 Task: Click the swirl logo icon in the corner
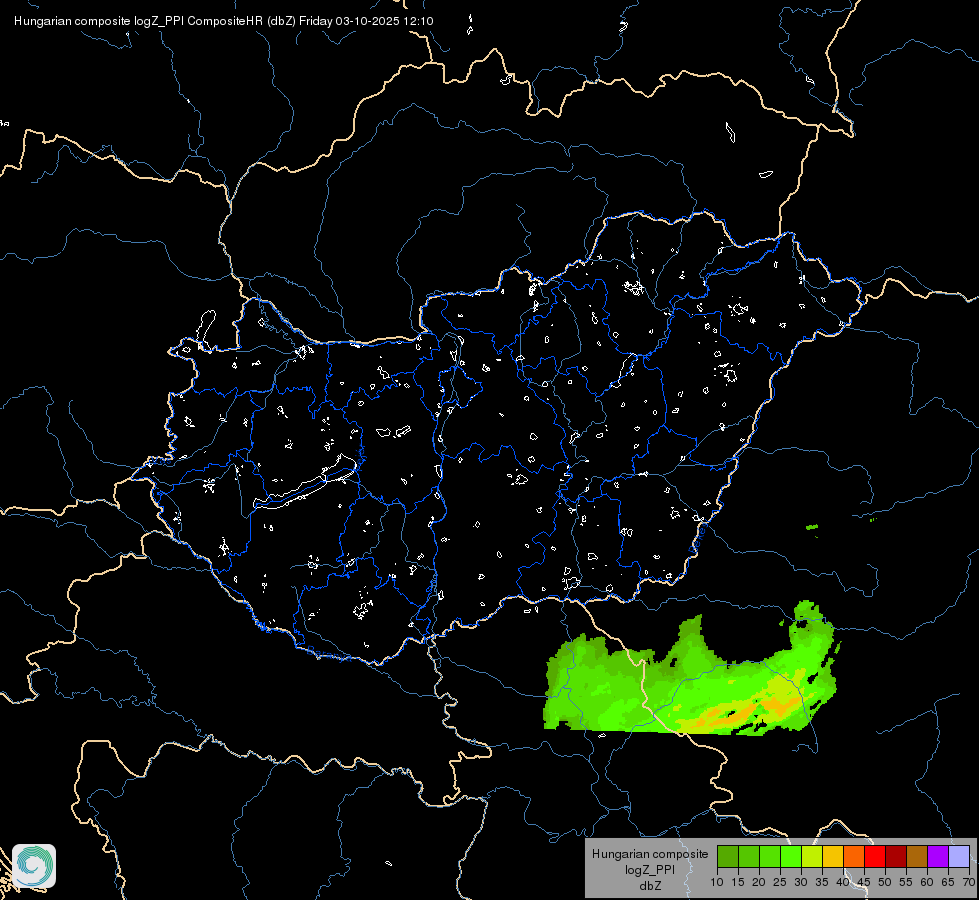click(x=34, y=866)
